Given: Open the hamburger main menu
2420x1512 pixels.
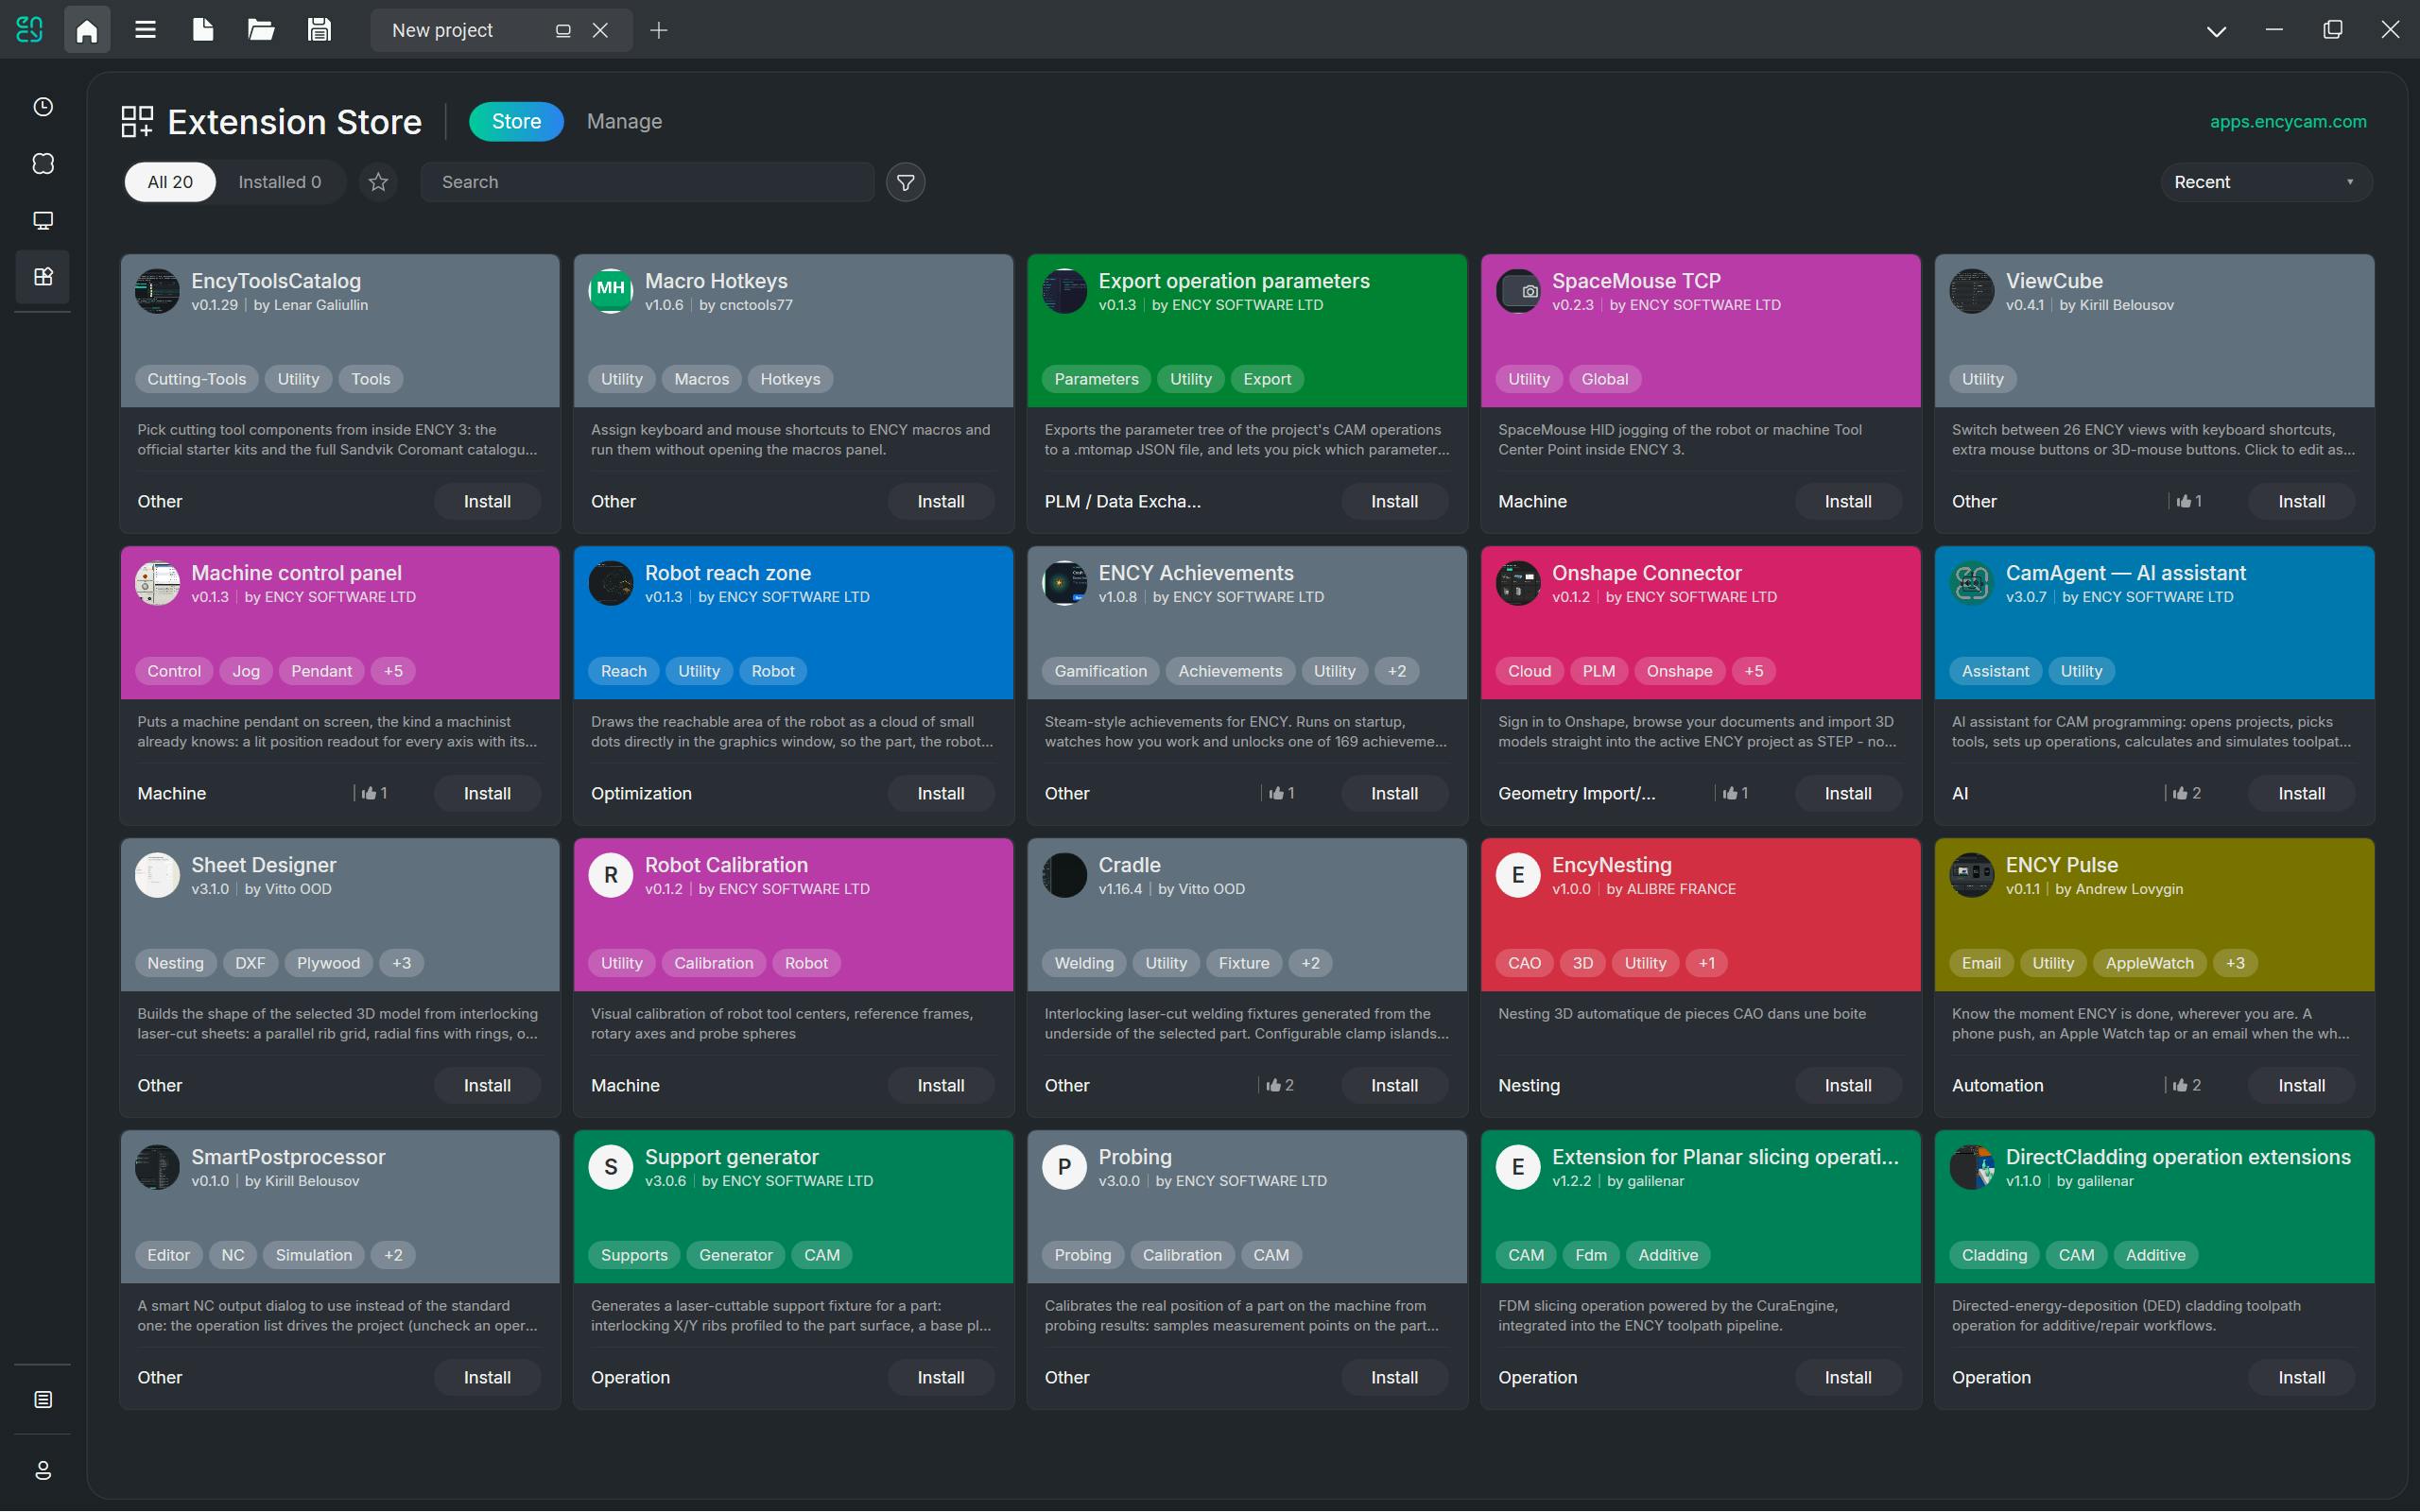Looking at the screenshot, I should tap(145, 30).
